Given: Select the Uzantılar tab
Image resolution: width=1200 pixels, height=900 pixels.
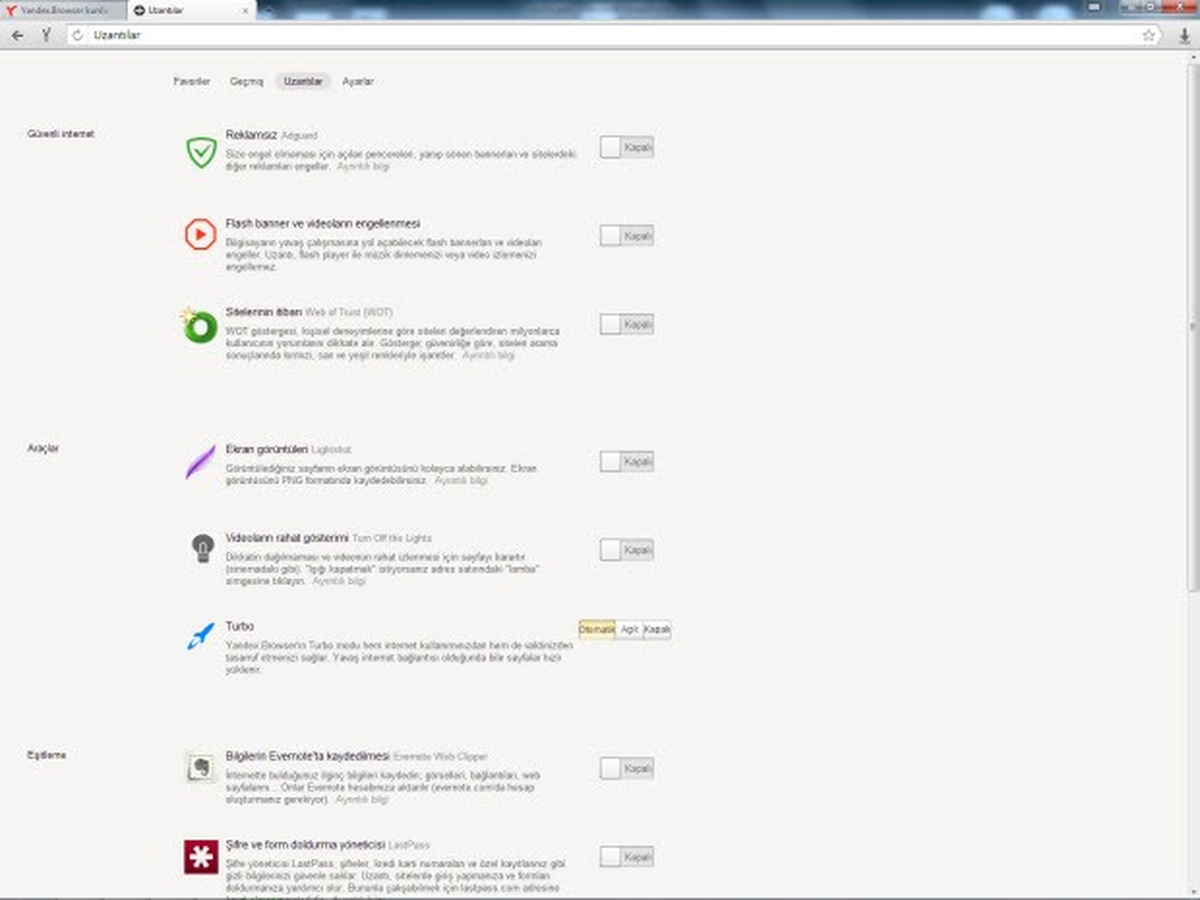Looking at the screenshot, I should [x=303, y=81].
